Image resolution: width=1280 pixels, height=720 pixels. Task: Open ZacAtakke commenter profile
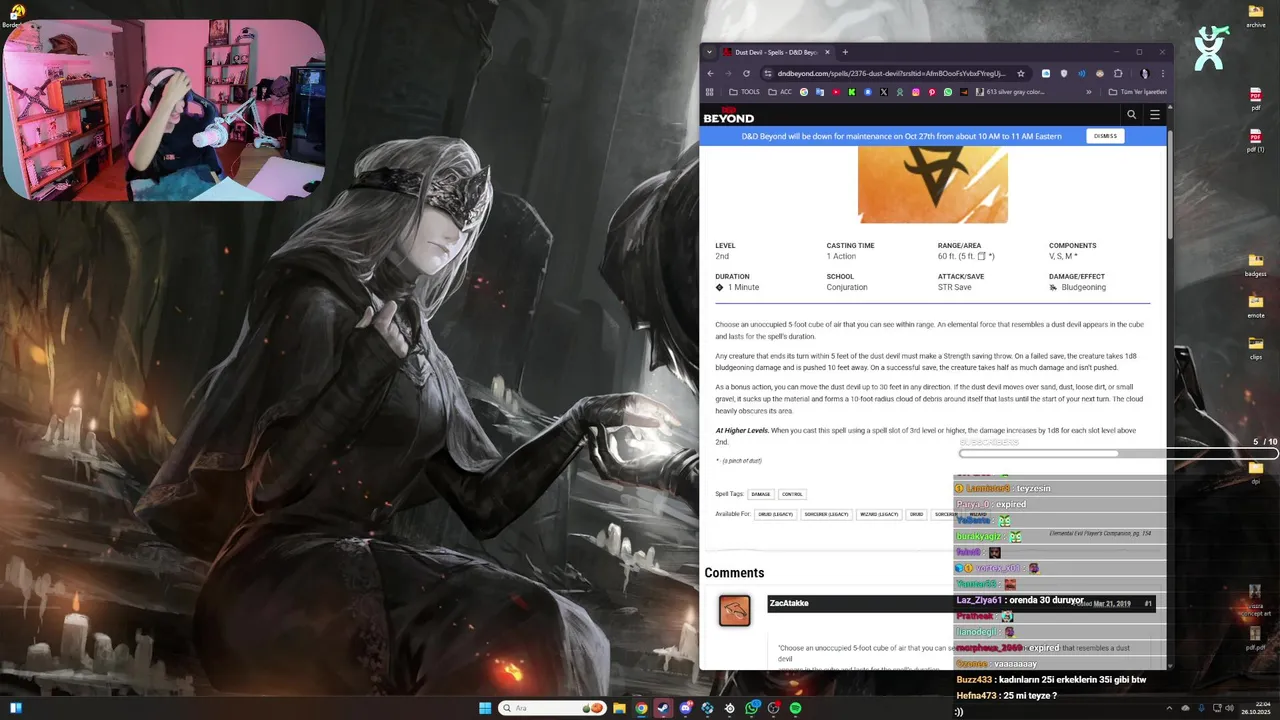pos(789,603)
